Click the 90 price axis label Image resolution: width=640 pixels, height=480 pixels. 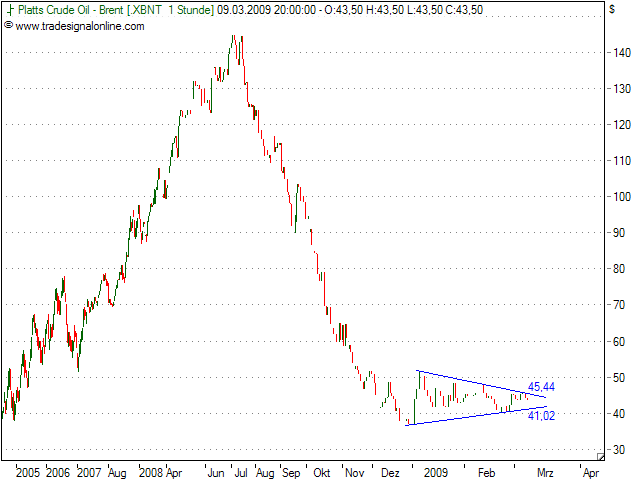tap(619, 233)
